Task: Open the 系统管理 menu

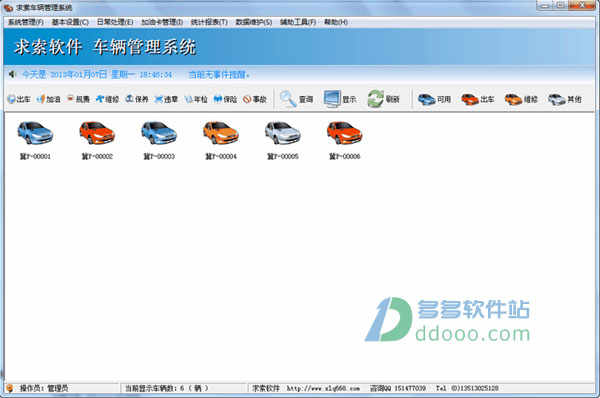Action: 26,22
